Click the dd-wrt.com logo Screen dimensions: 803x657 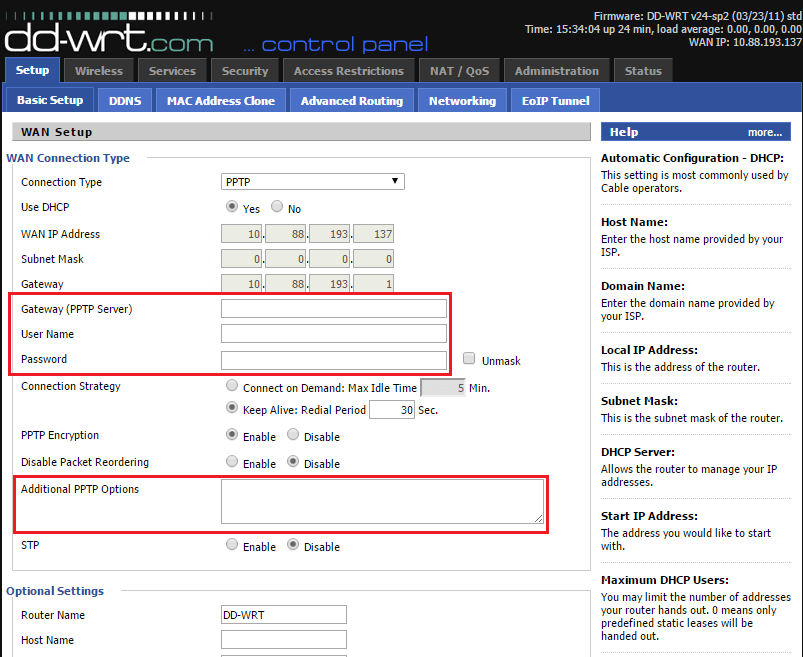tap(108, 39)
